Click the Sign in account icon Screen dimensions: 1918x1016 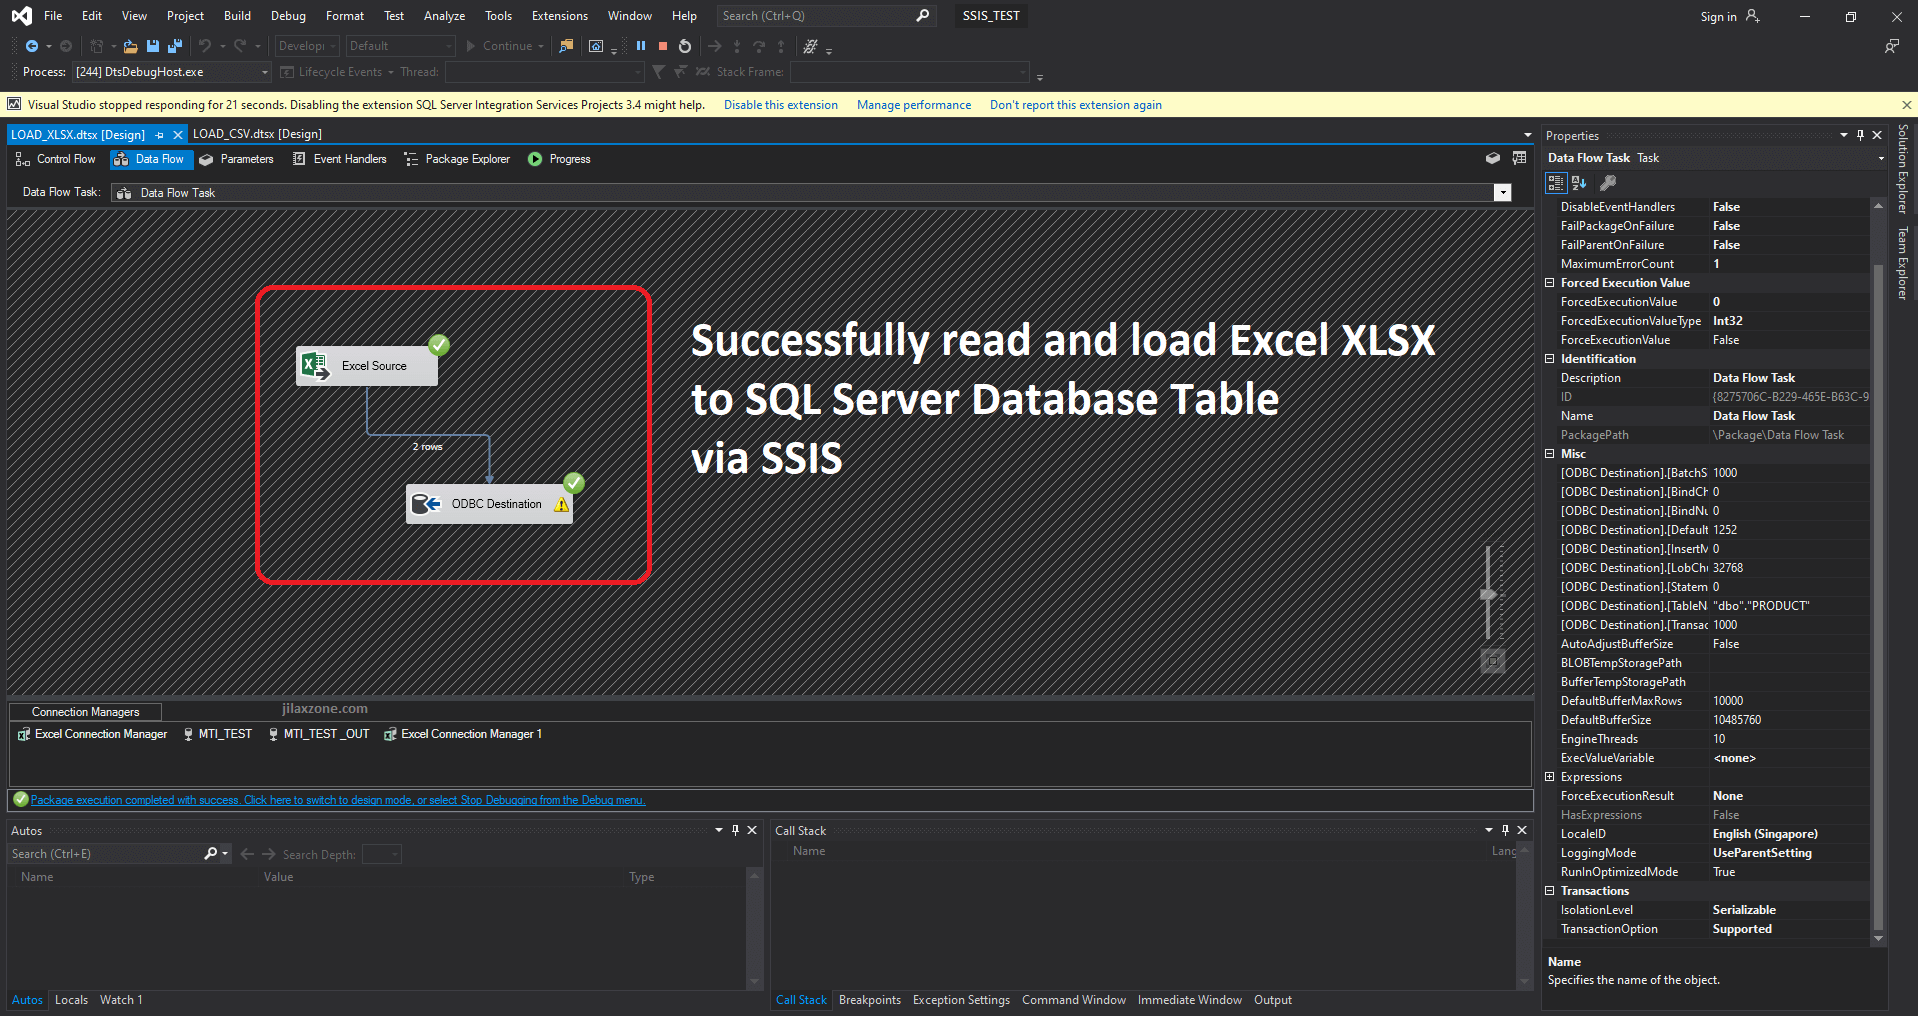pos(1753,16)
